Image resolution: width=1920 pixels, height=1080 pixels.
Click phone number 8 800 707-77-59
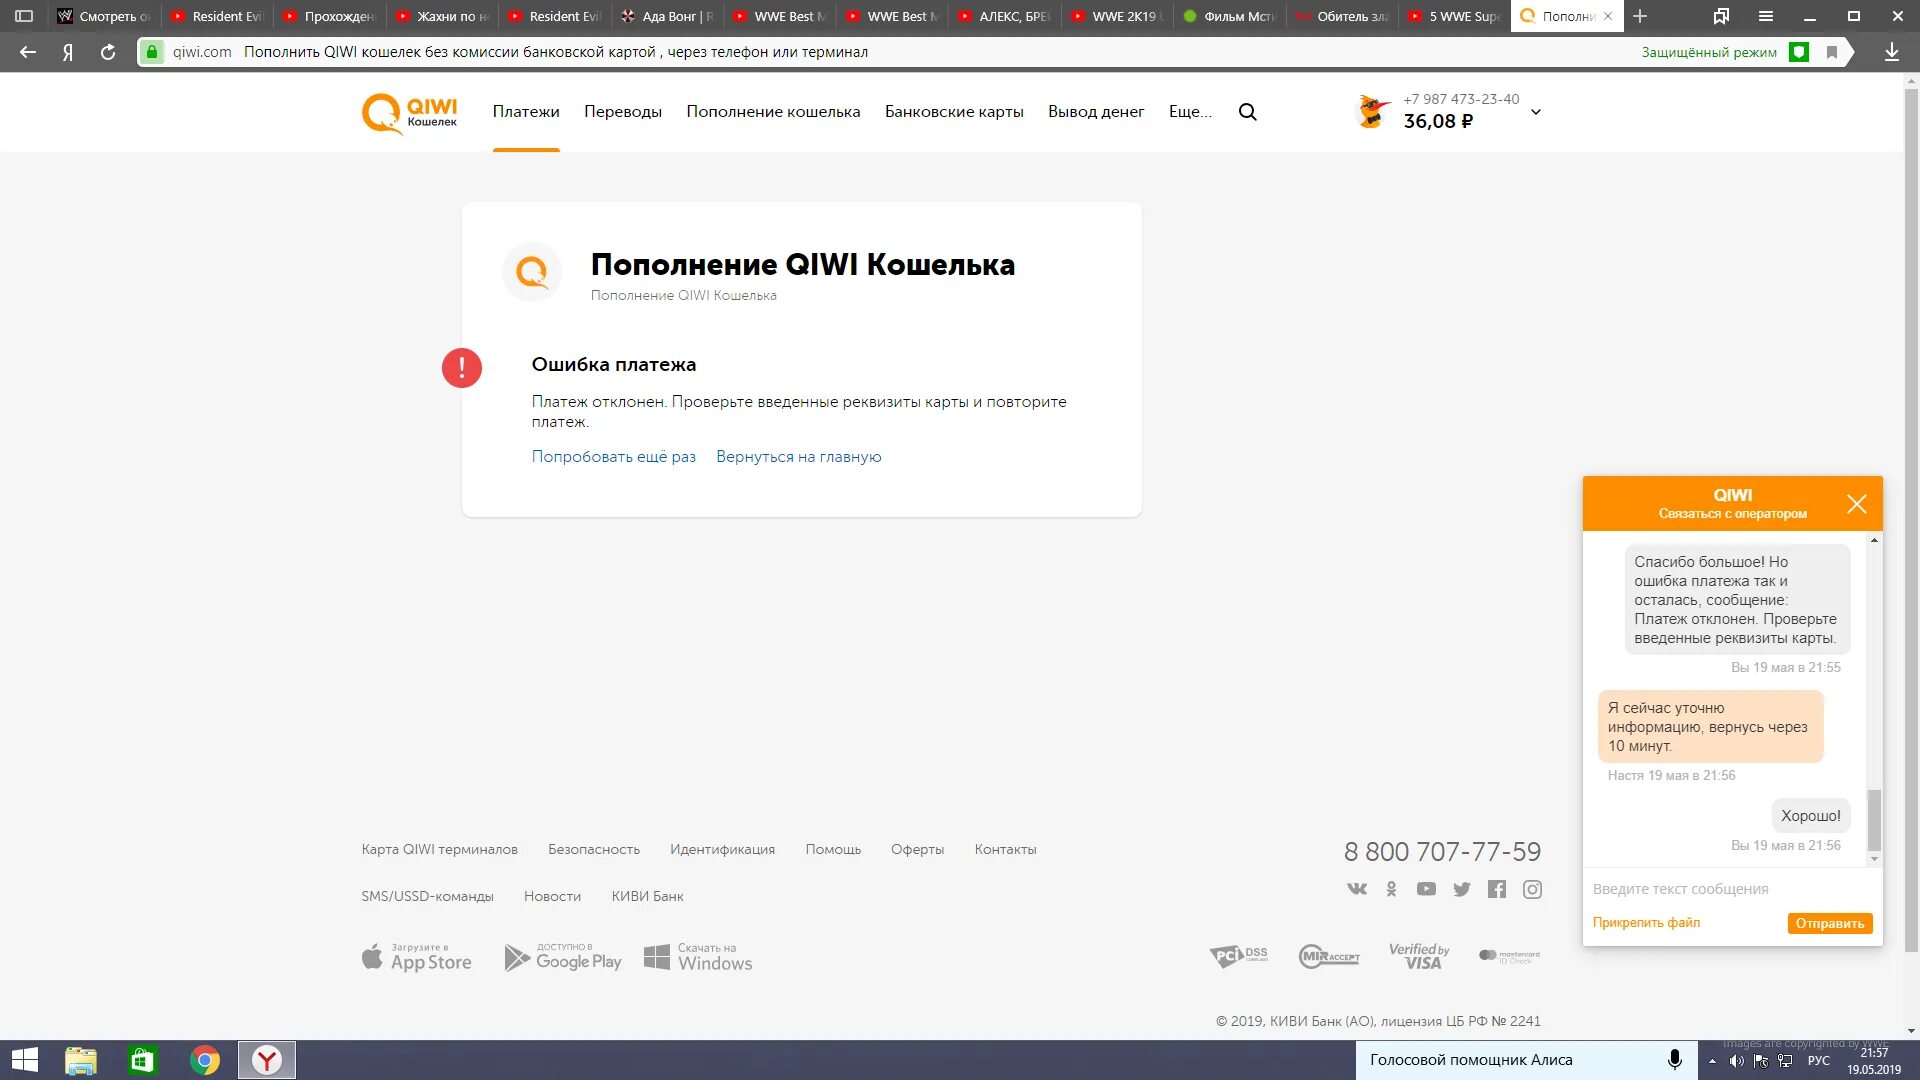click(x=1442, y=852)
